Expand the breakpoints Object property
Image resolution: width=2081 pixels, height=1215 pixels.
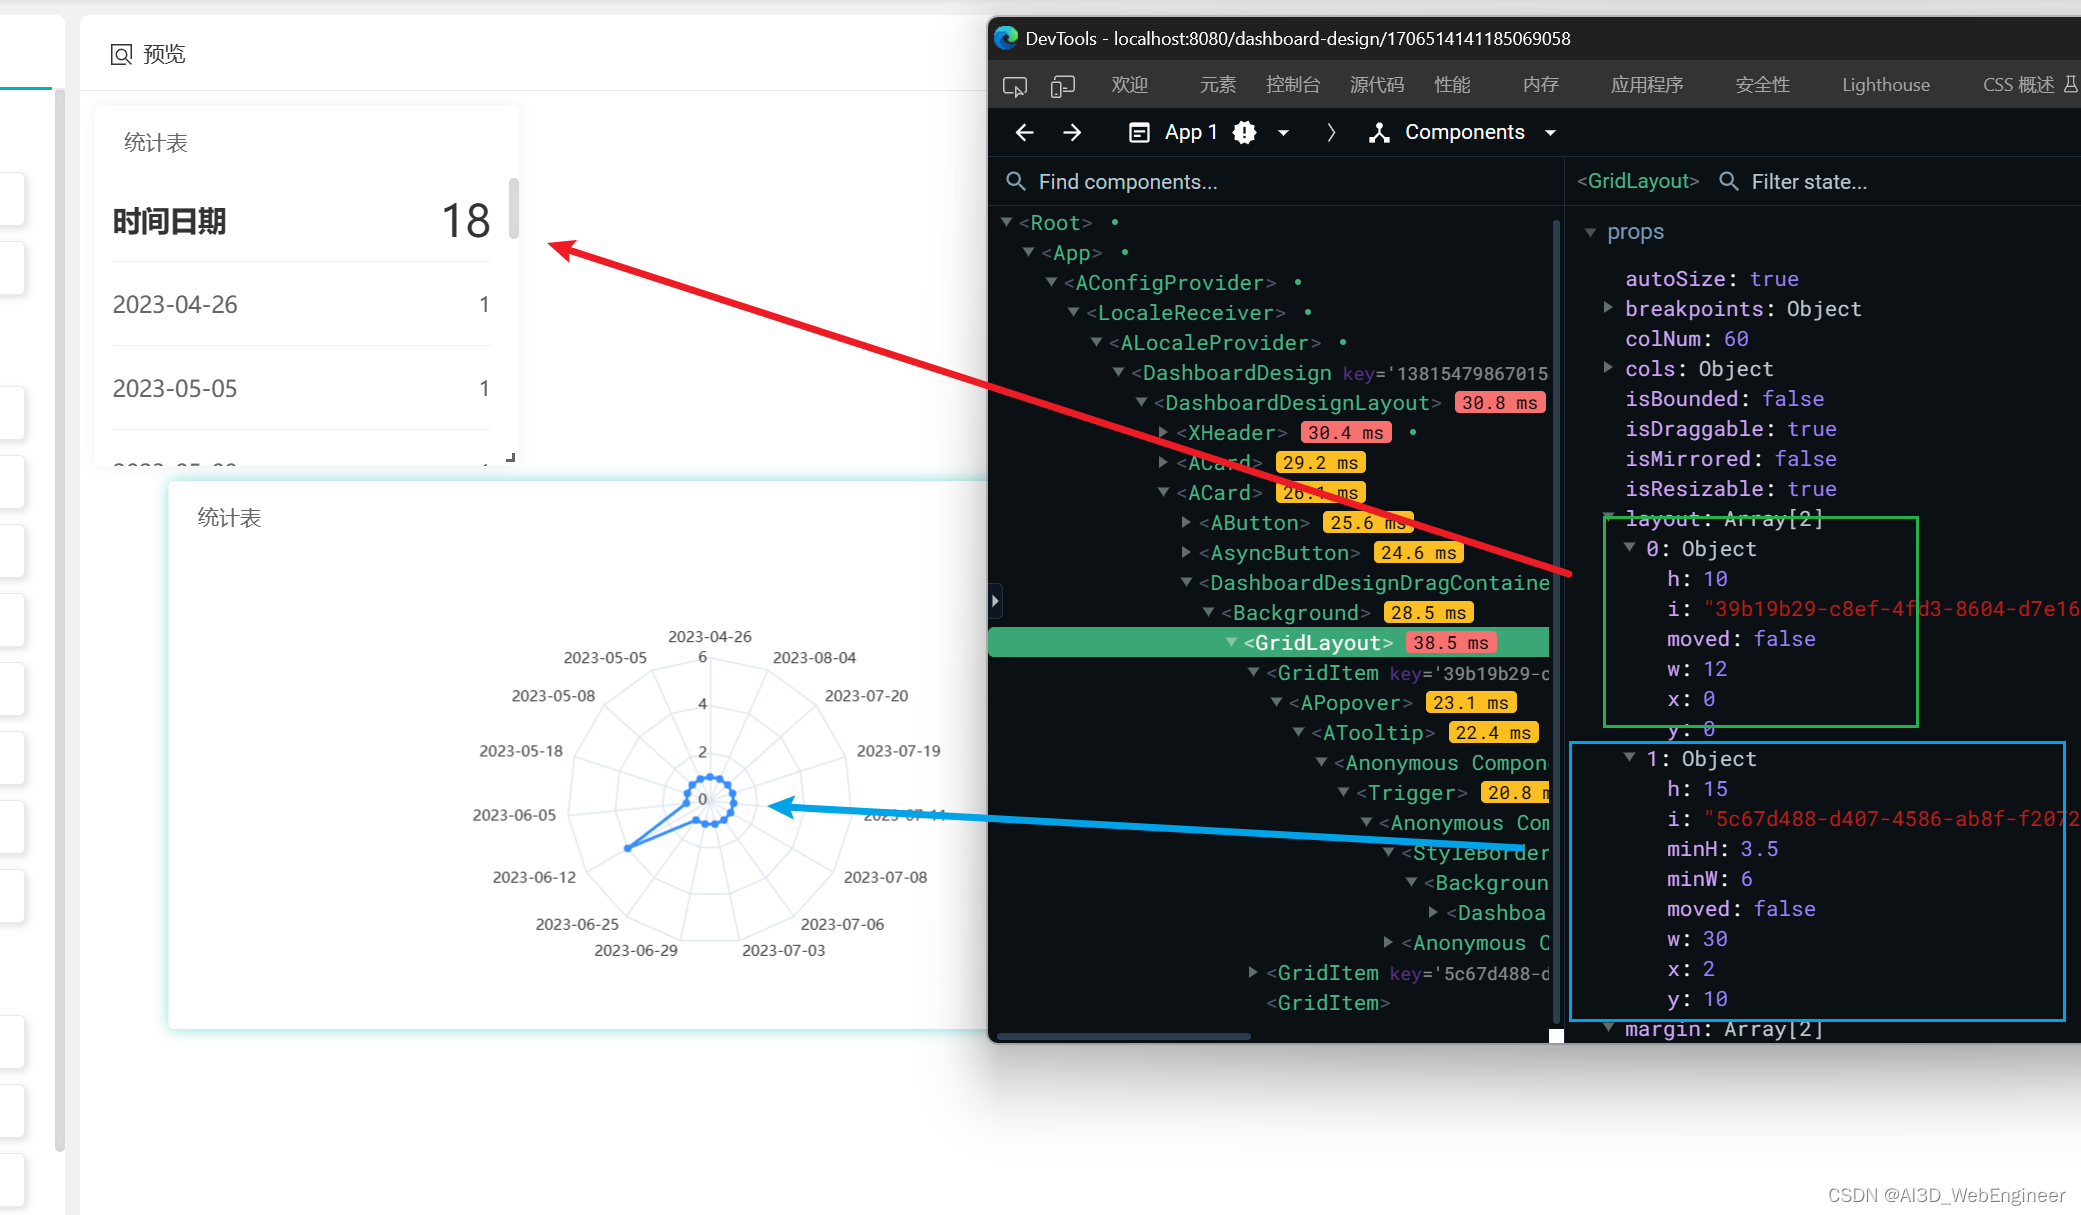pos(1607,308)
